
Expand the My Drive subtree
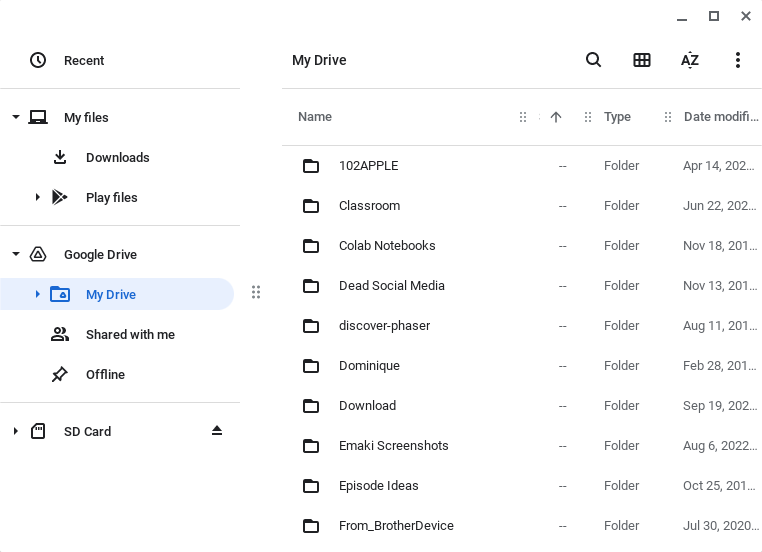tap(37, 294)
